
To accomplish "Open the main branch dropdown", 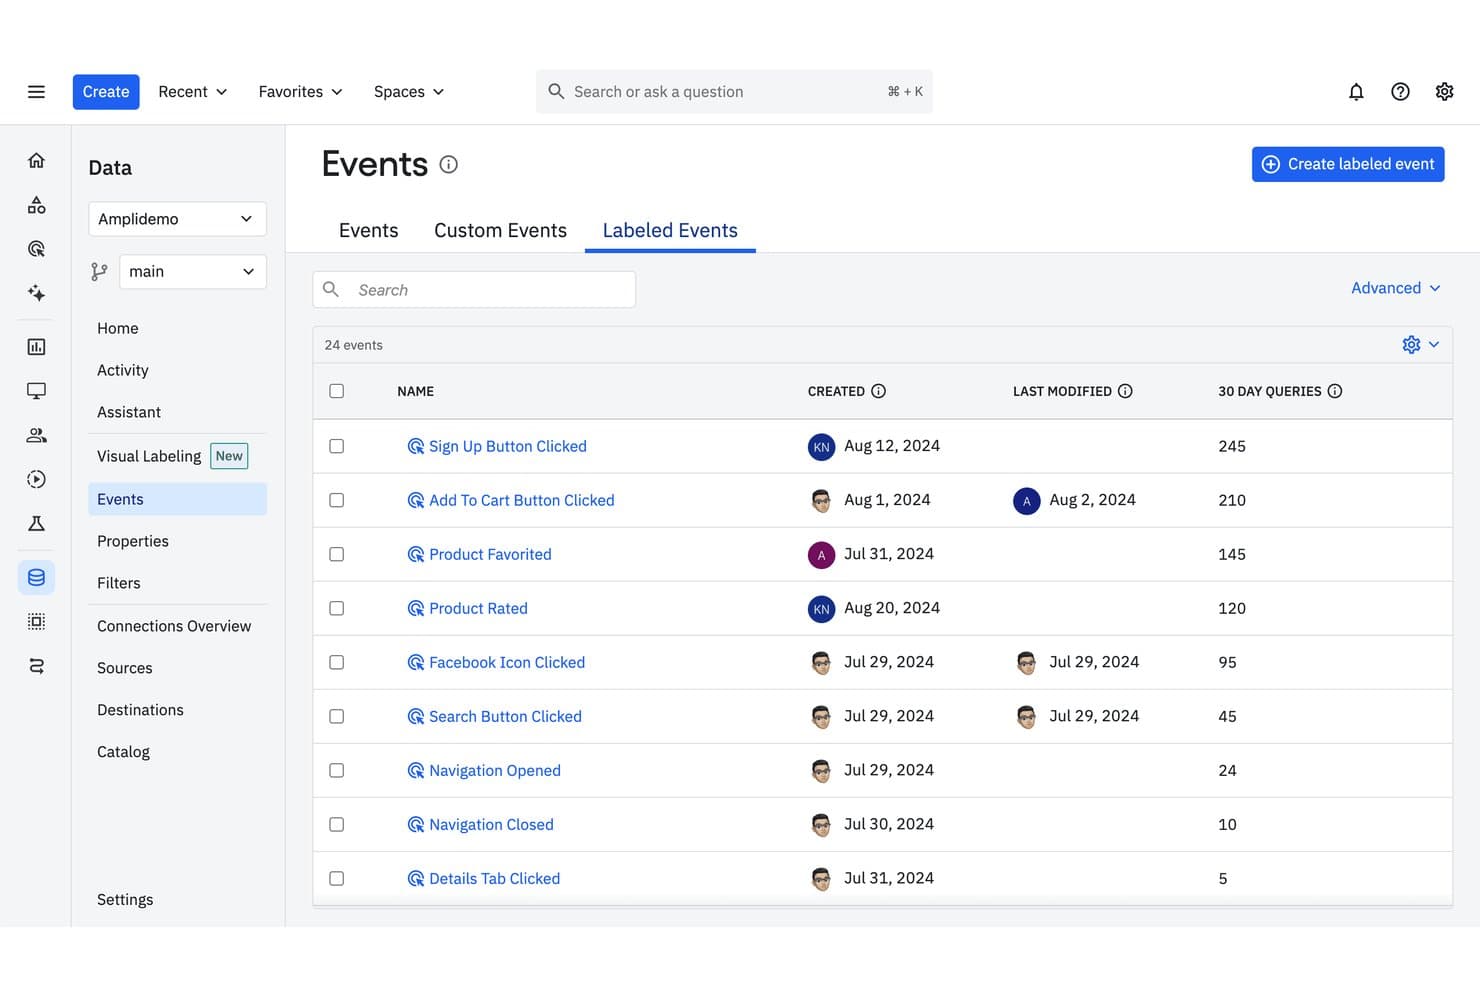I will click(192, 272).
